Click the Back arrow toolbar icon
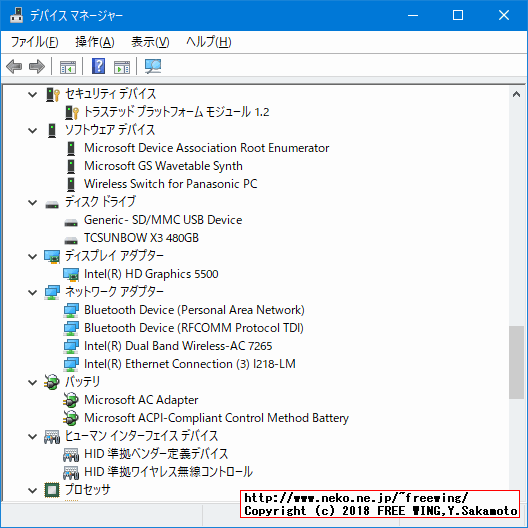 click(x=14, y=66)
